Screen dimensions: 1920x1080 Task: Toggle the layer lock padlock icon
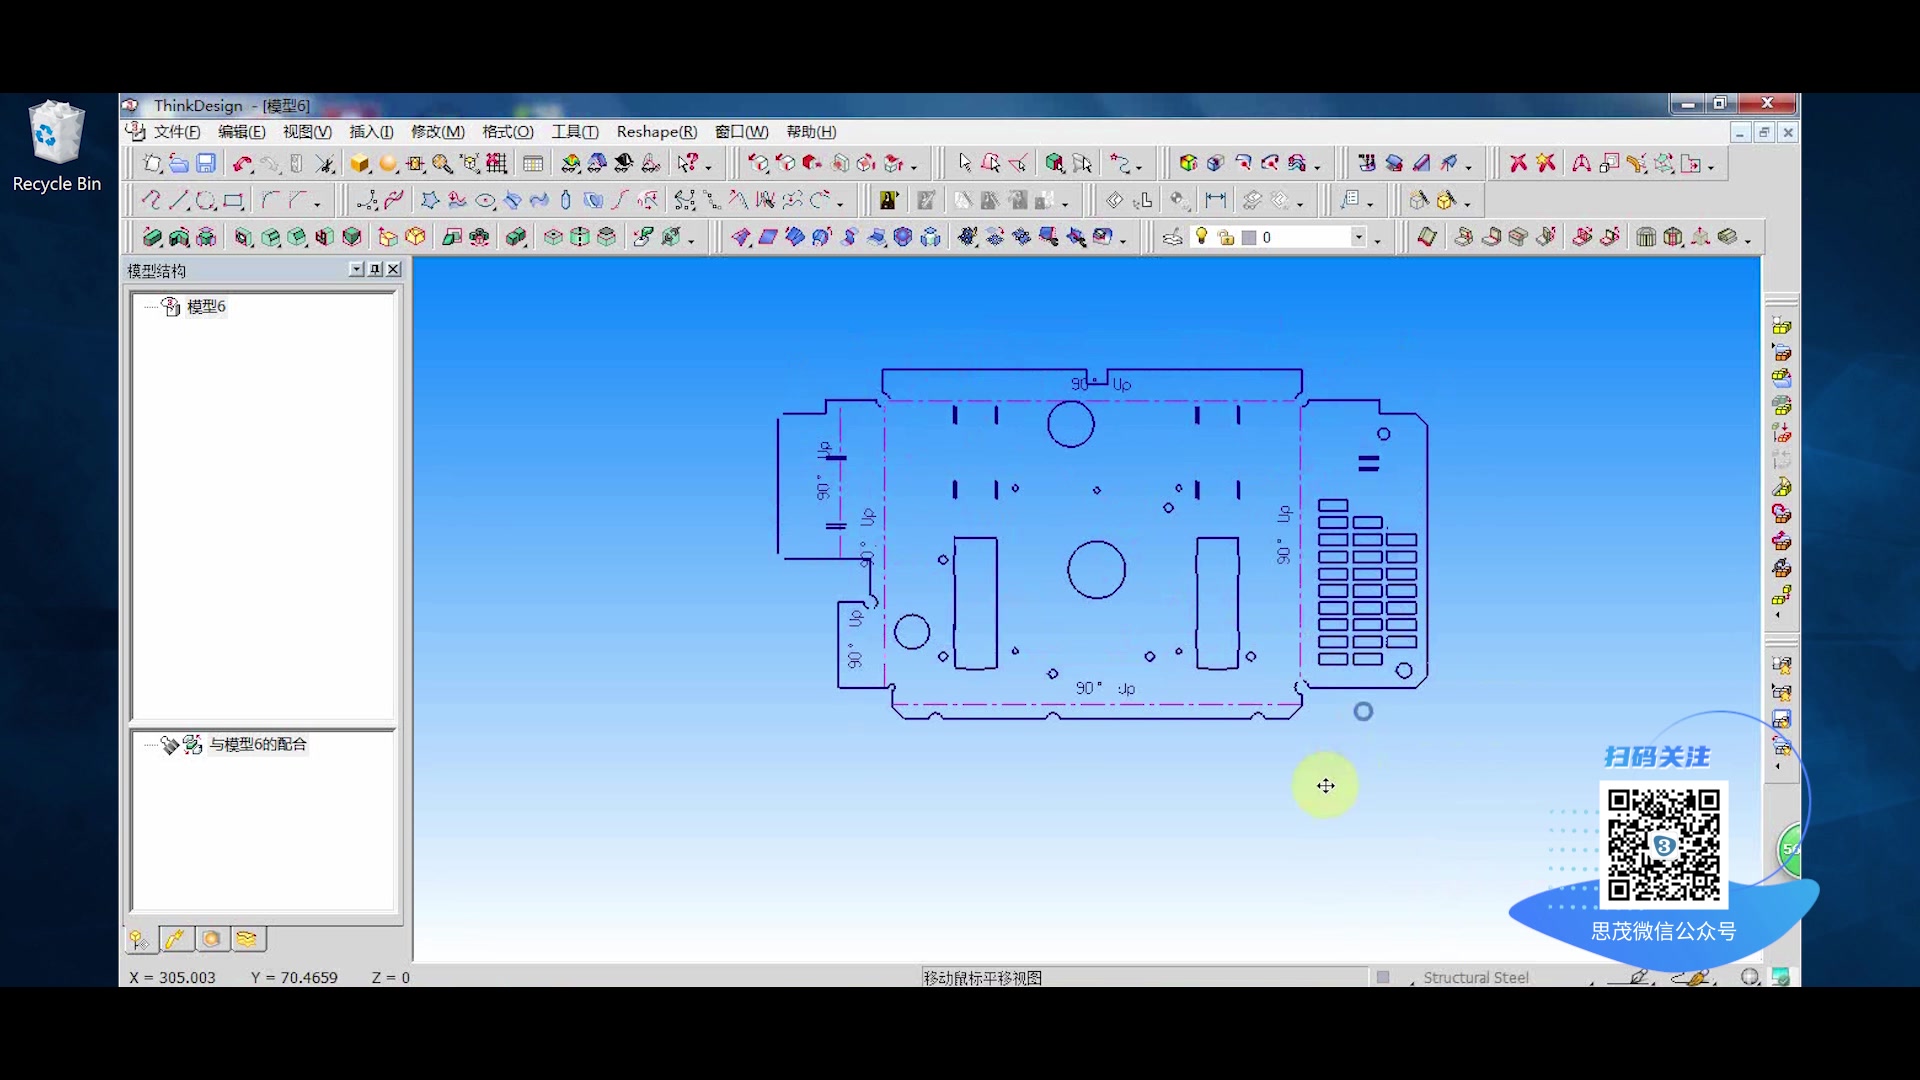(1227, 237)
